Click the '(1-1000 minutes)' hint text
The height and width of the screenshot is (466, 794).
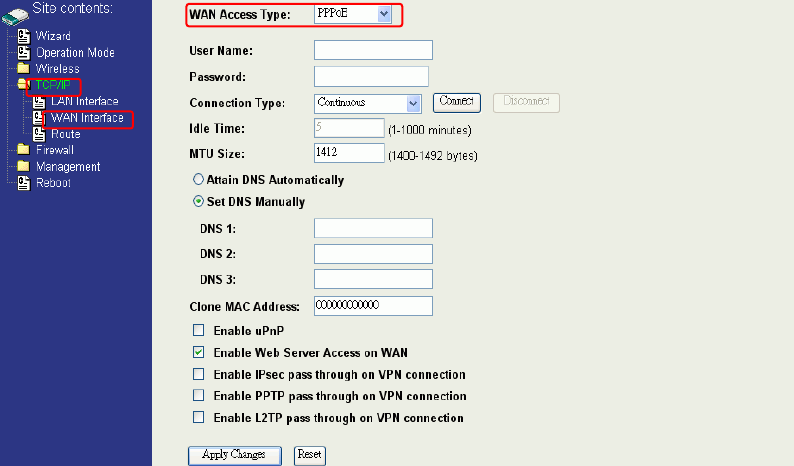click(x=430, y=130)
